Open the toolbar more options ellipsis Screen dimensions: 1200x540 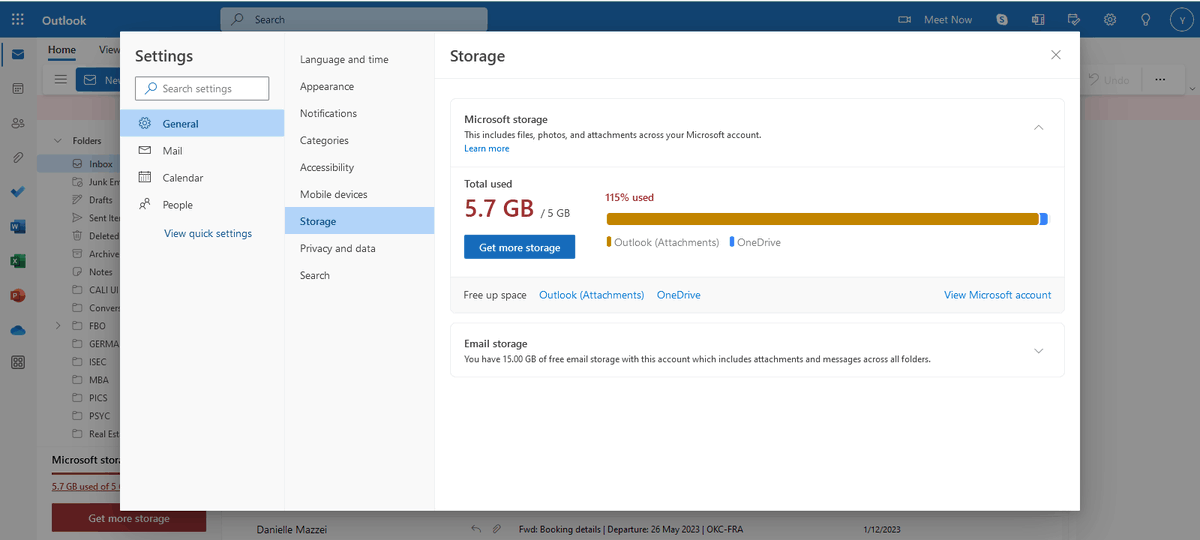click(x=1161, y=80)
